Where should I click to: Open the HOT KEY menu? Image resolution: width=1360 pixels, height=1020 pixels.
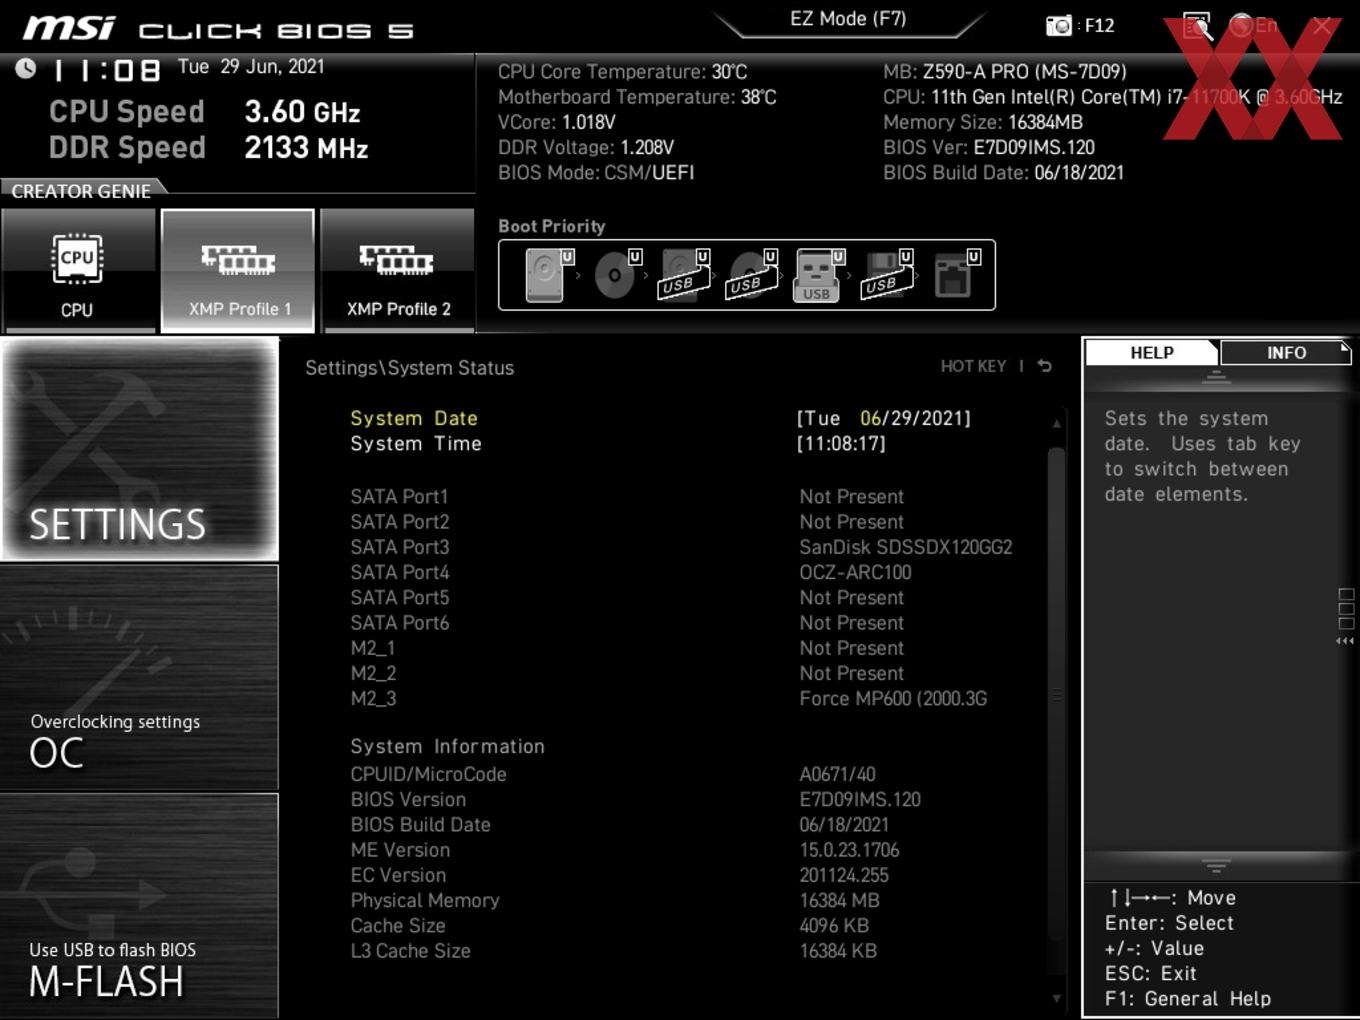(973, 366)
